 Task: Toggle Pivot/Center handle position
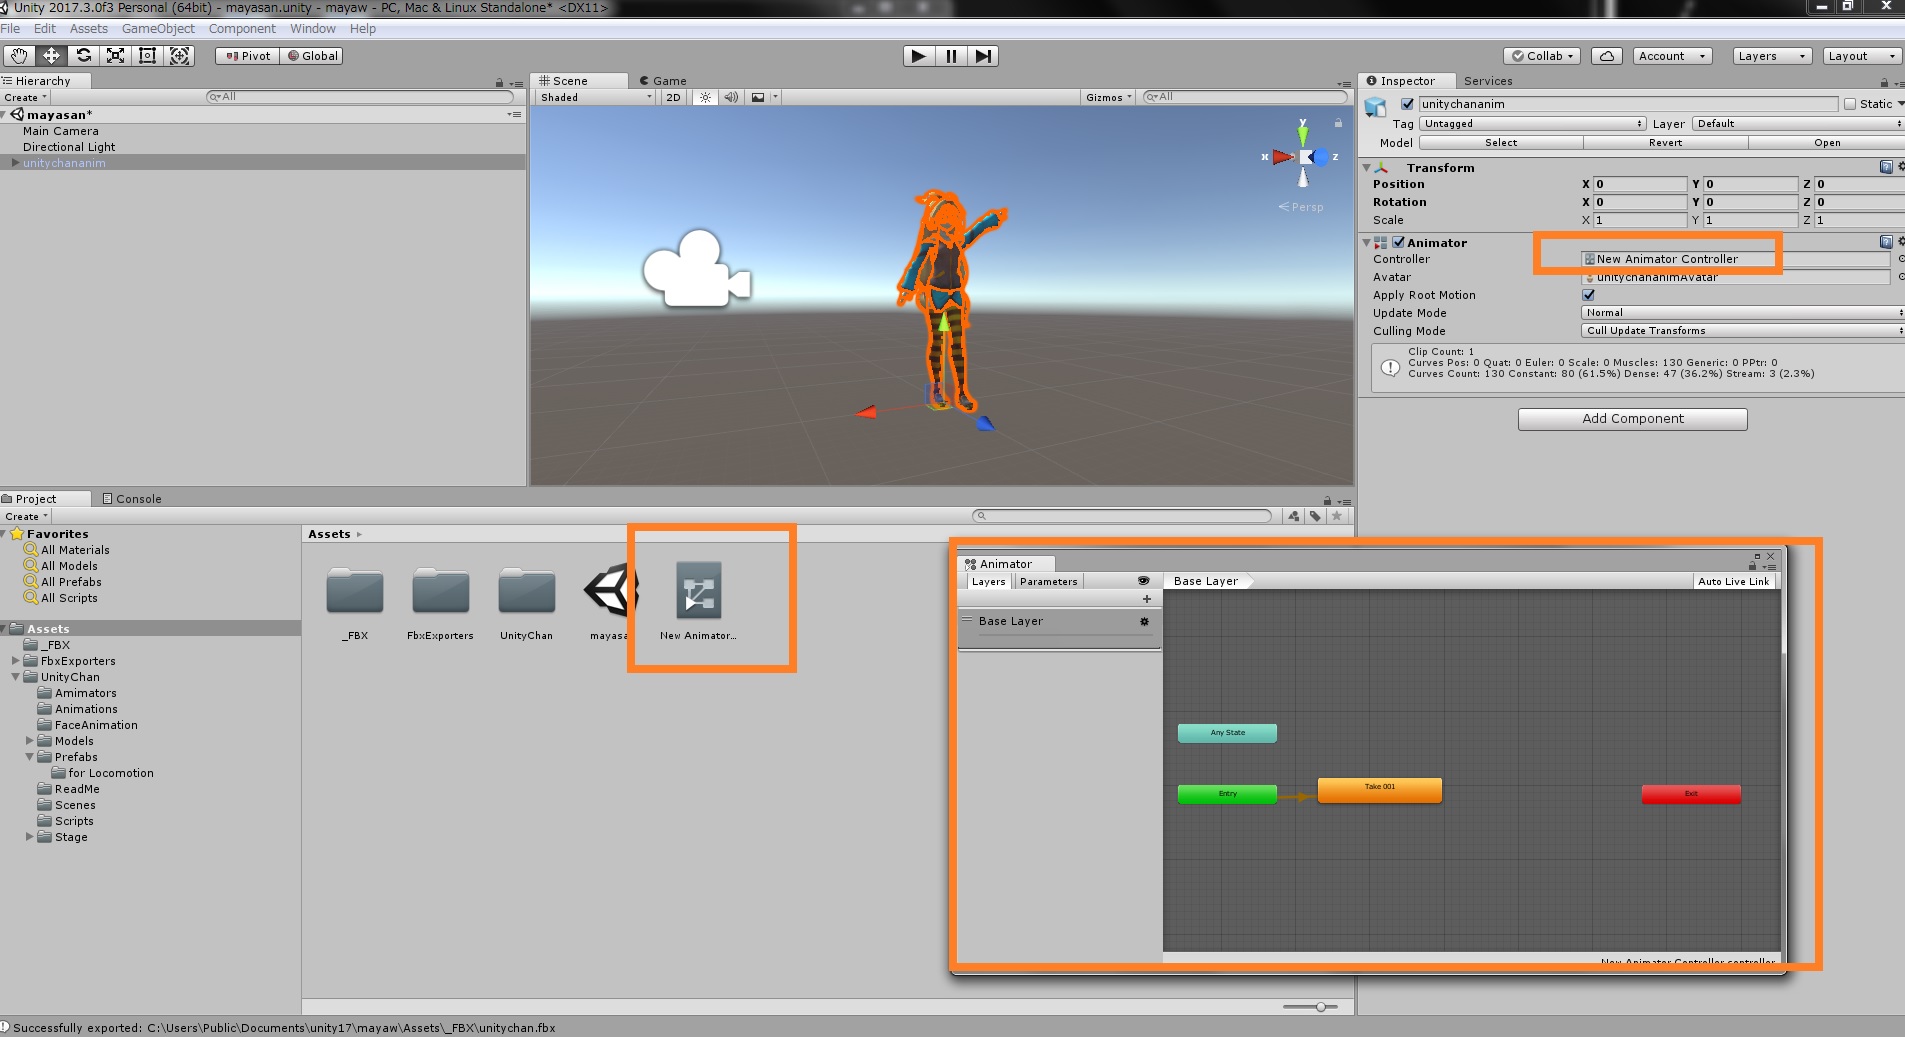[x=247, y=56]
